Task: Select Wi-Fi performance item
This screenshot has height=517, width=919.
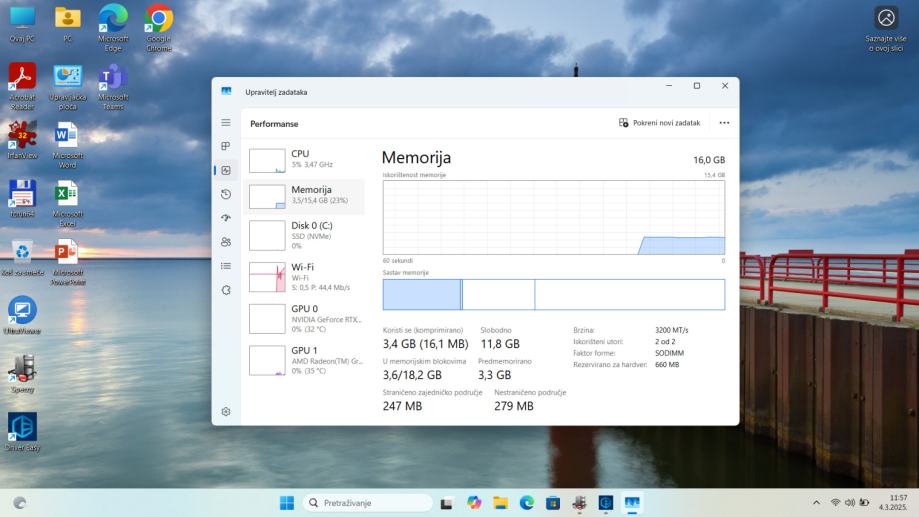Action: (x=304, y=277)
